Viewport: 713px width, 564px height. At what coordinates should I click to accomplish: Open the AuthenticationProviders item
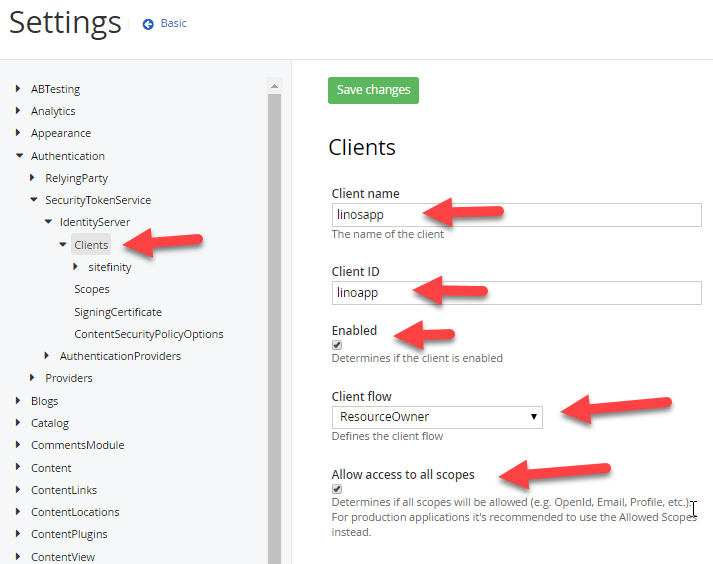[120, 356]
